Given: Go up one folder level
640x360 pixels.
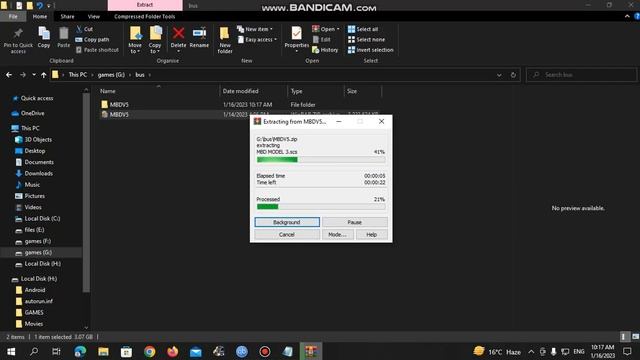Looking at the screenshot, I should (x=43, y=75).
